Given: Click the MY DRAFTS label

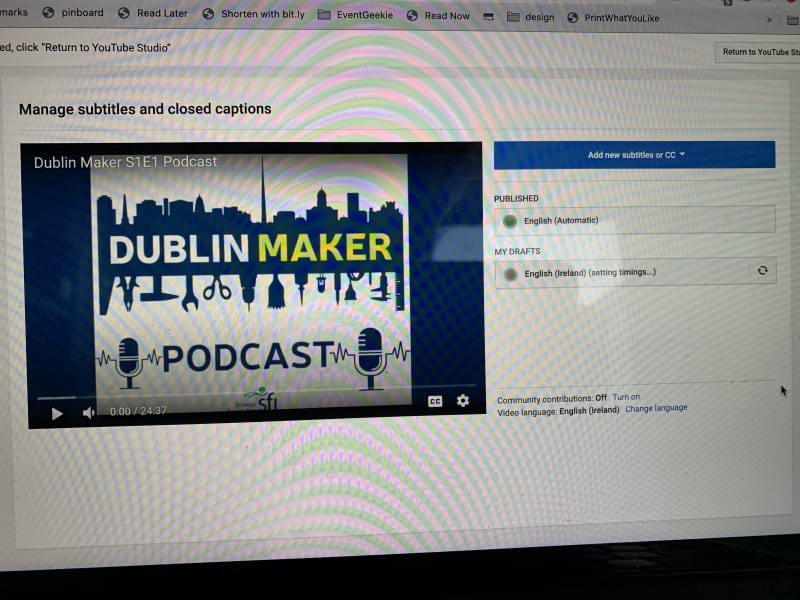Looking at the screenshot, I should point(517,252).
